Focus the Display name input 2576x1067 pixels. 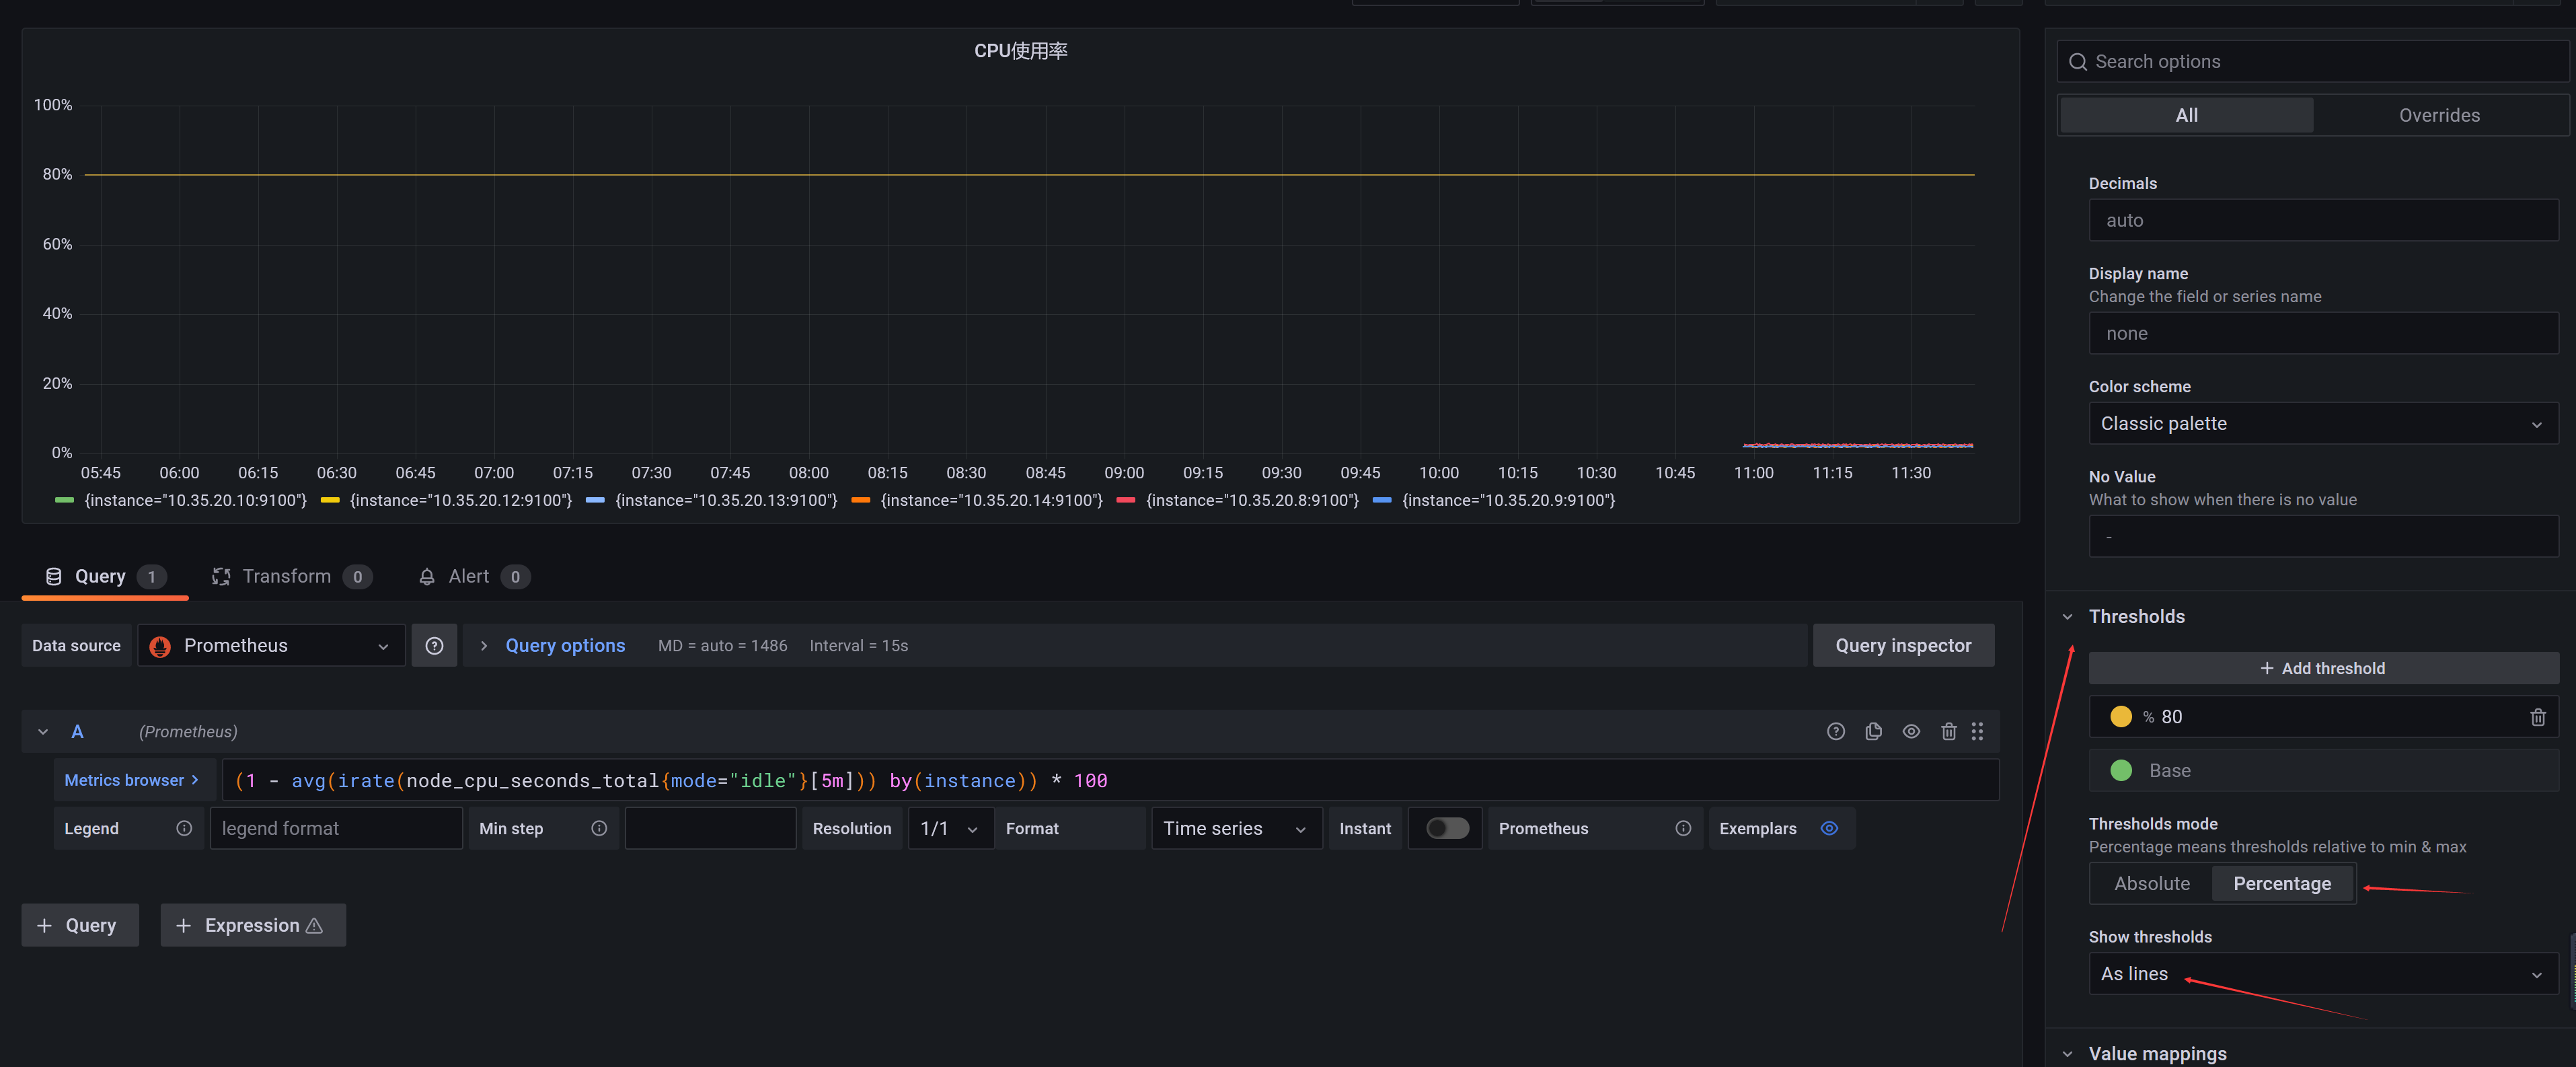(2323, 333)
